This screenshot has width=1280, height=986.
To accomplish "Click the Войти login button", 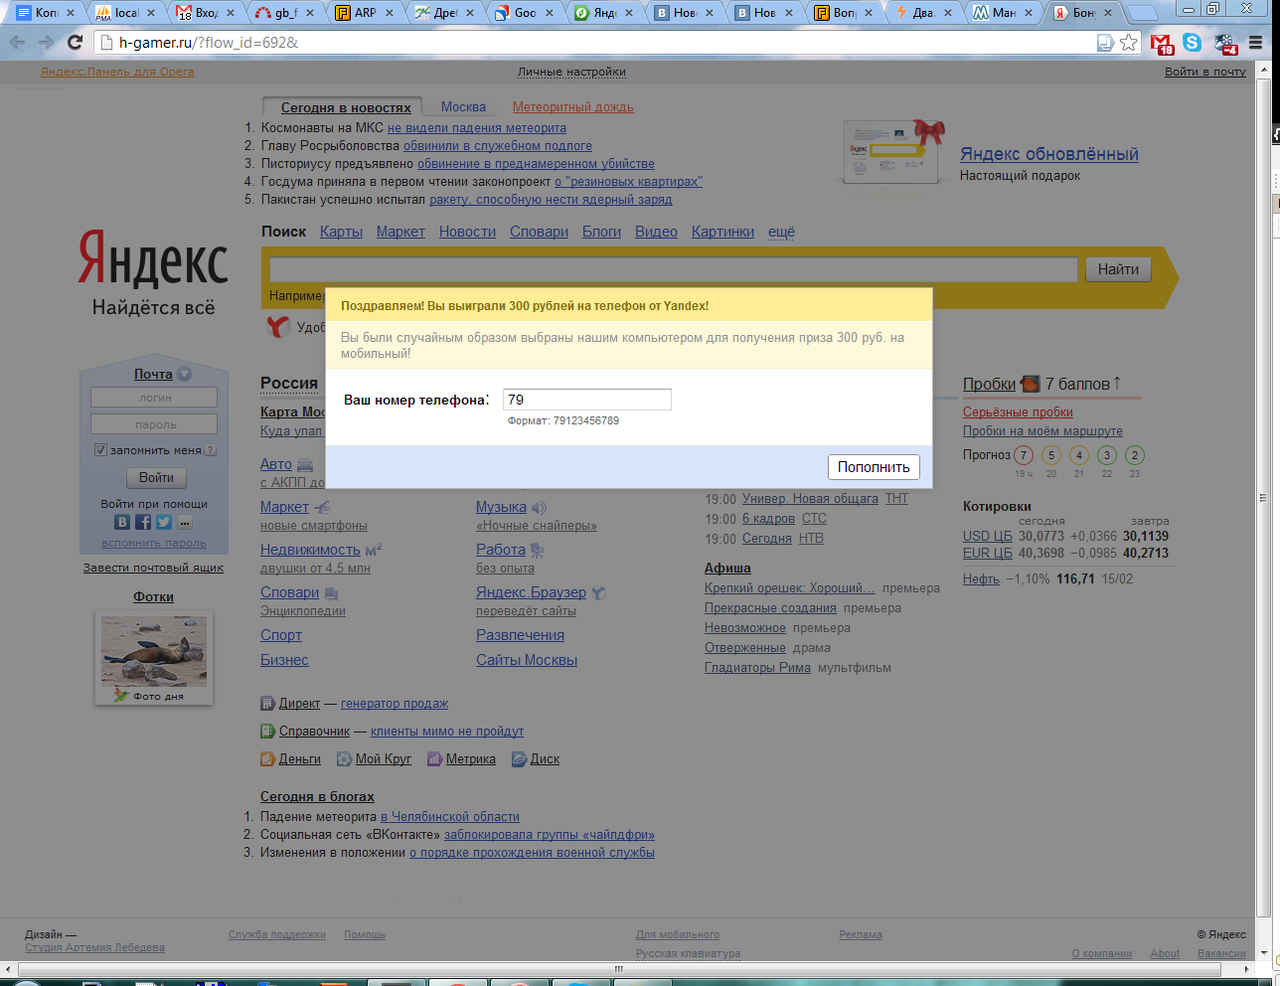I will click(x=156, y=478).
